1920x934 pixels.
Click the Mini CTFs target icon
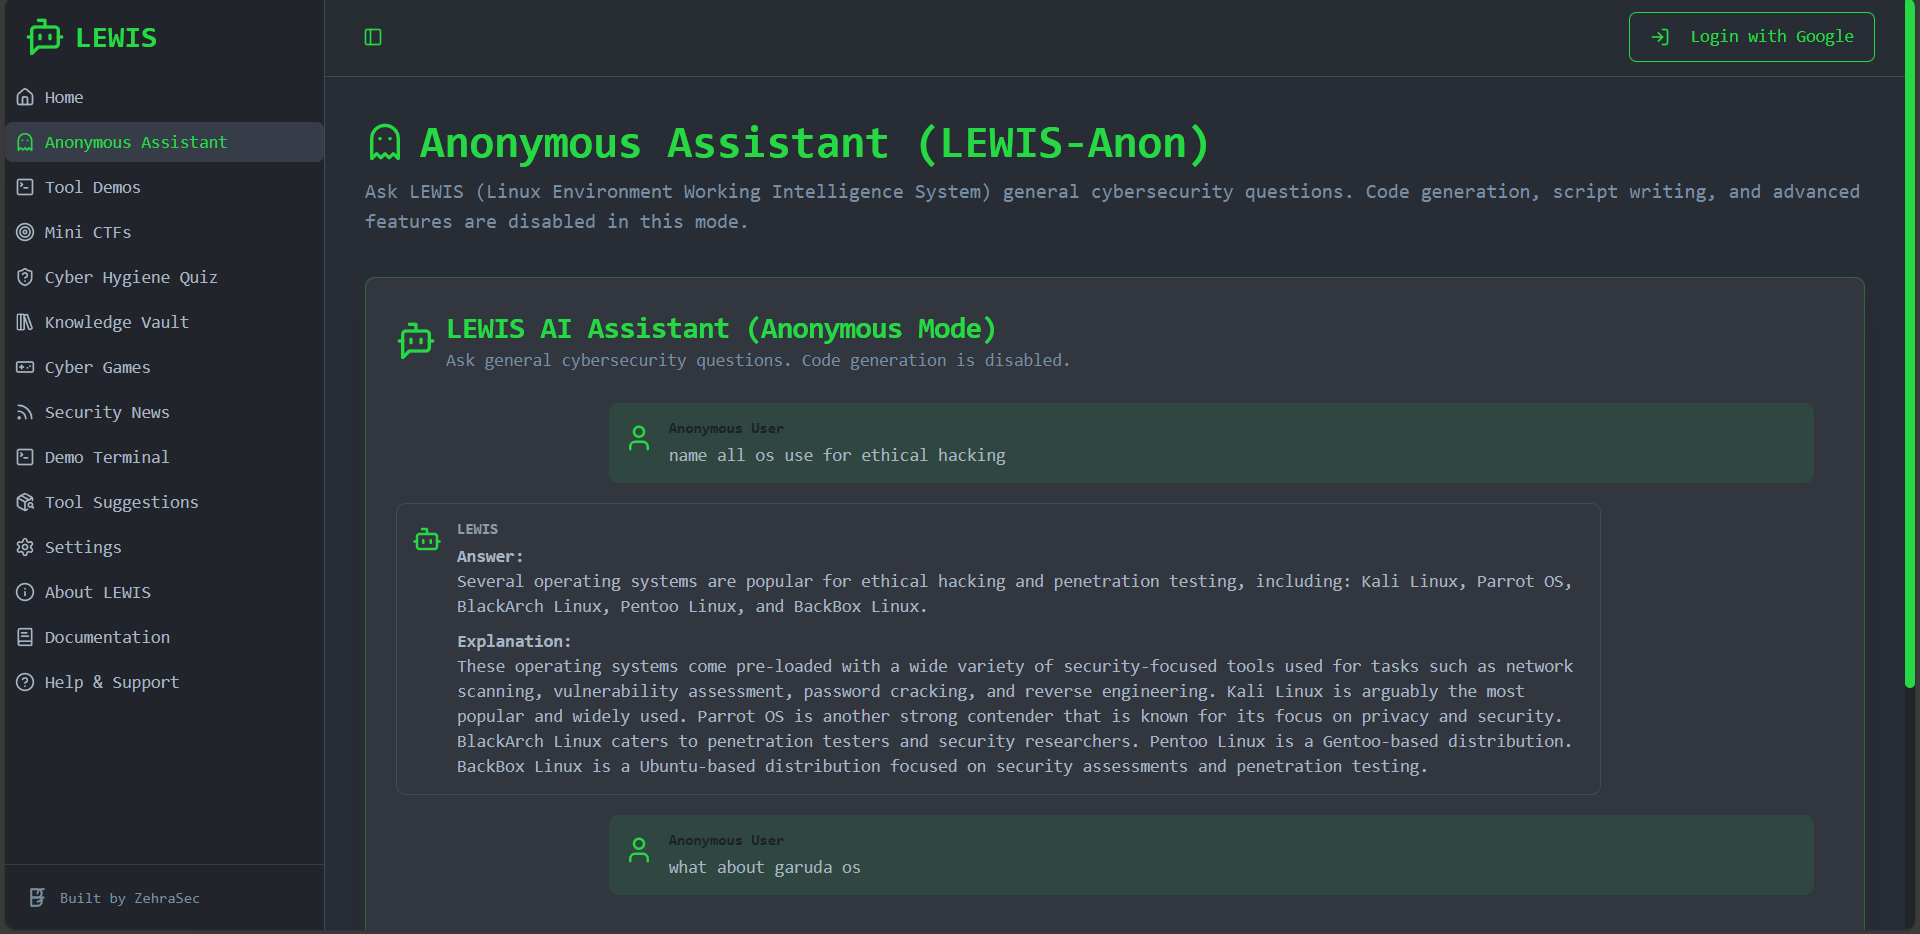point(25,232)
